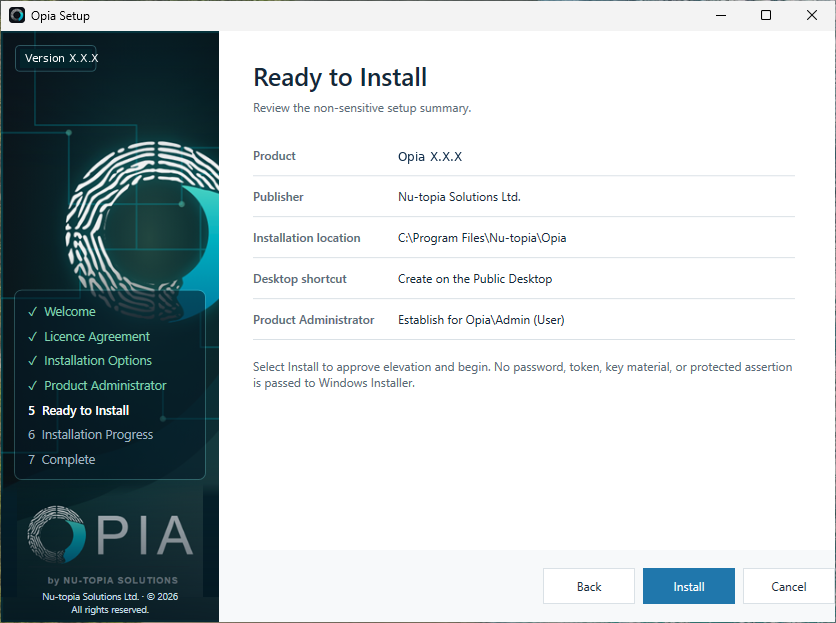Go Back to previous step

click(589, 586)
